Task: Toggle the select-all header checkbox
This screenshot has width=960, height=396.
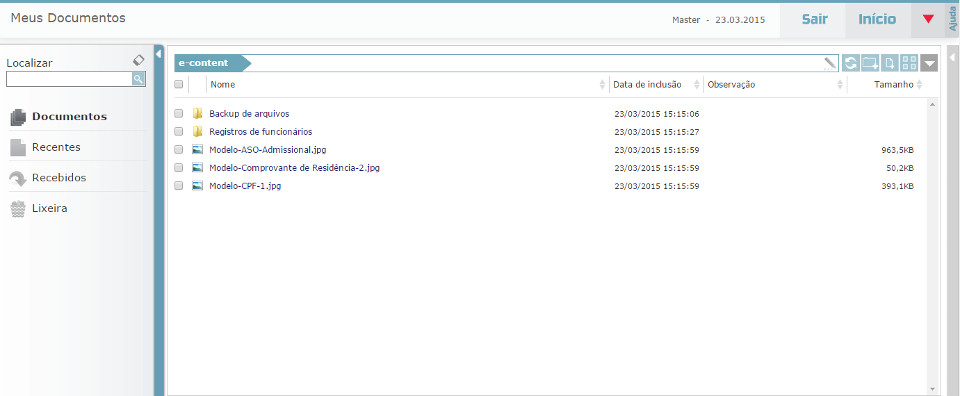Action: [178, 84]
